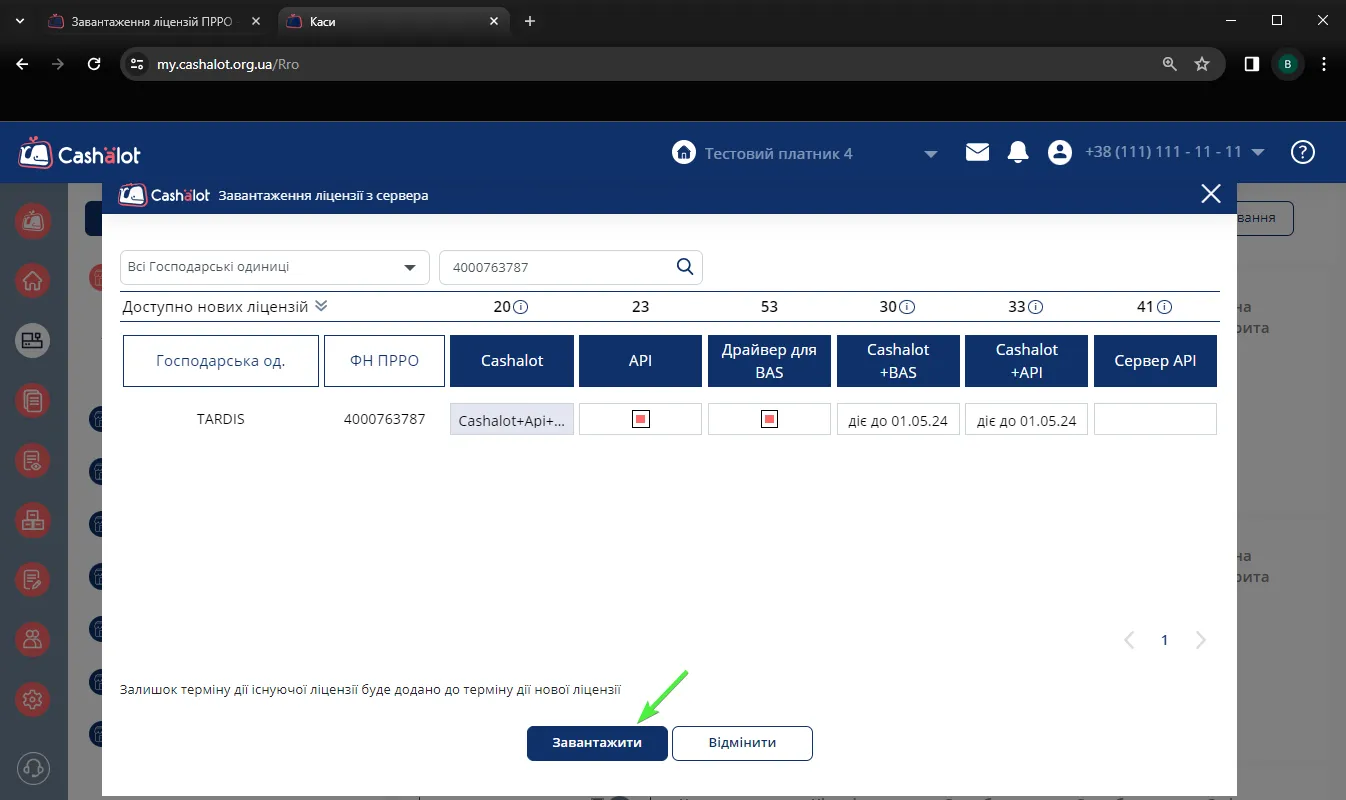Click the Завантажити button
The image size is (1346, 800).
597,743
